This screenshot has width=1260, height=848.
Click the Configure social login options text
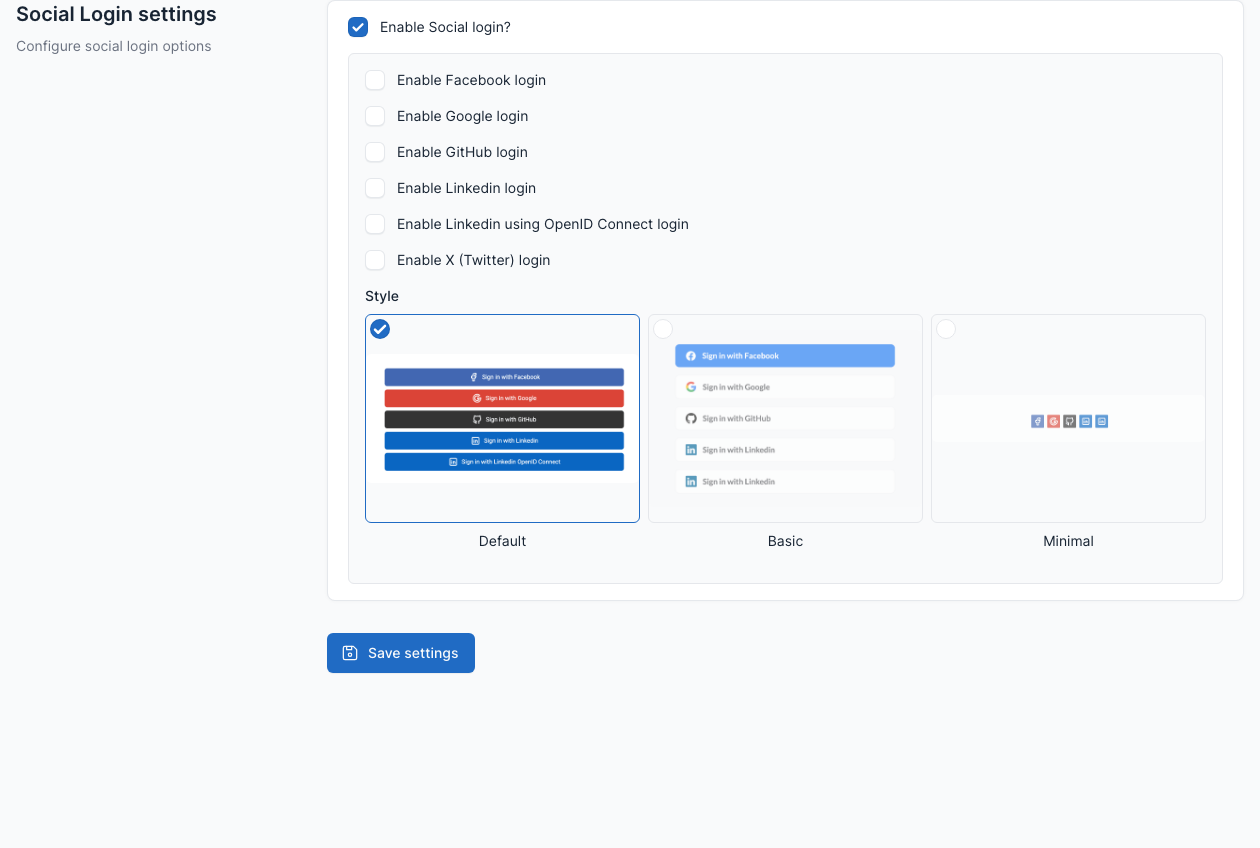click(114, 46)
